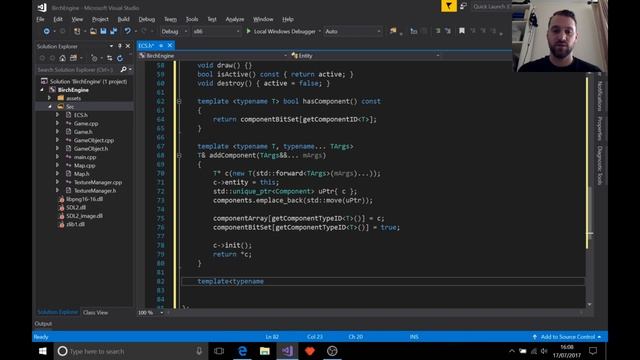Open the Debug menu
Viewport: 640px width, 360px height.
click(147, 19)
